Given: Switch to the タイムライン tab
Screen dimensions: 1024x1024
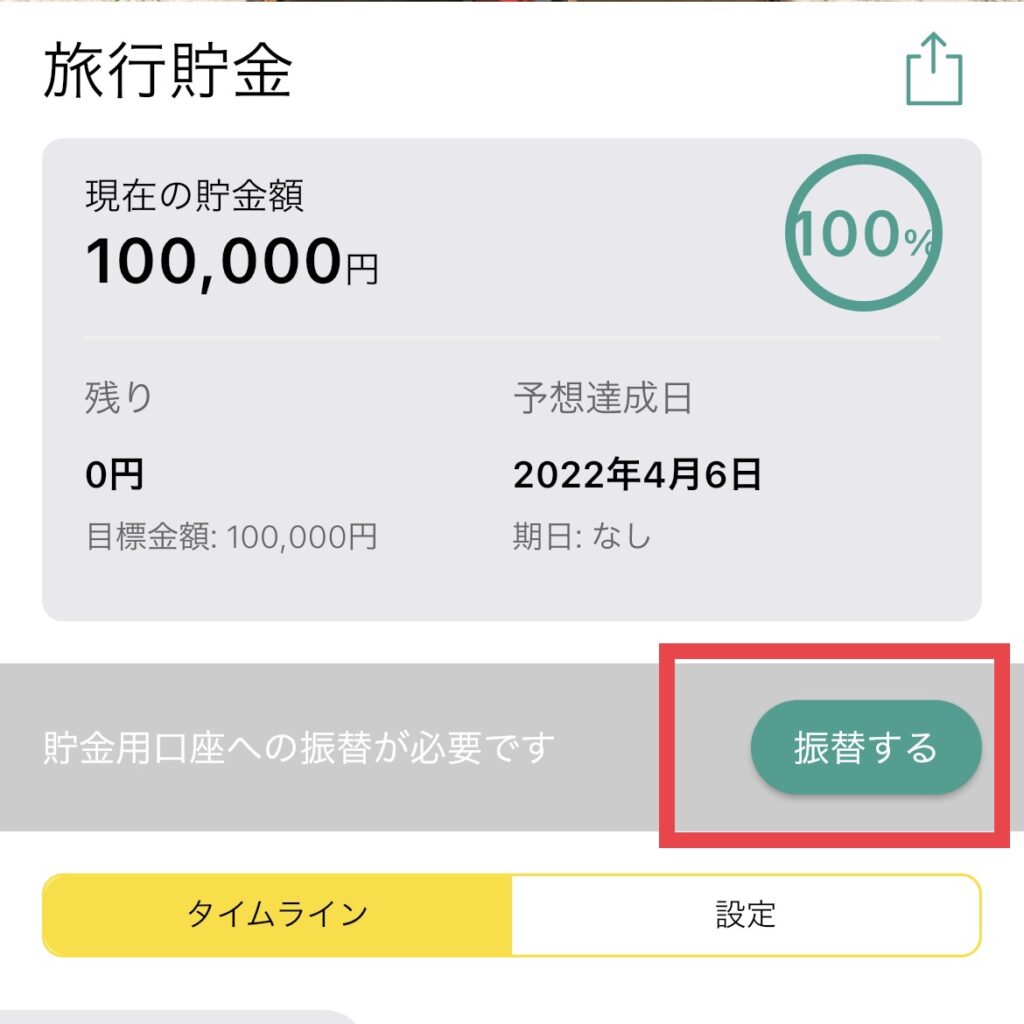Looking at the screenshot, I should click(x=277, y=914).
